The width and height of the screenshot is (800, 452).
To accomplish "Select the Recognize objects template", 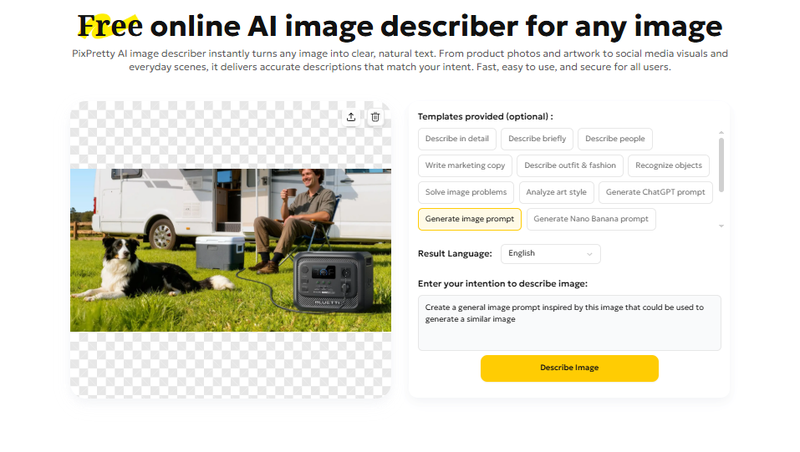I will pos(669,166).
